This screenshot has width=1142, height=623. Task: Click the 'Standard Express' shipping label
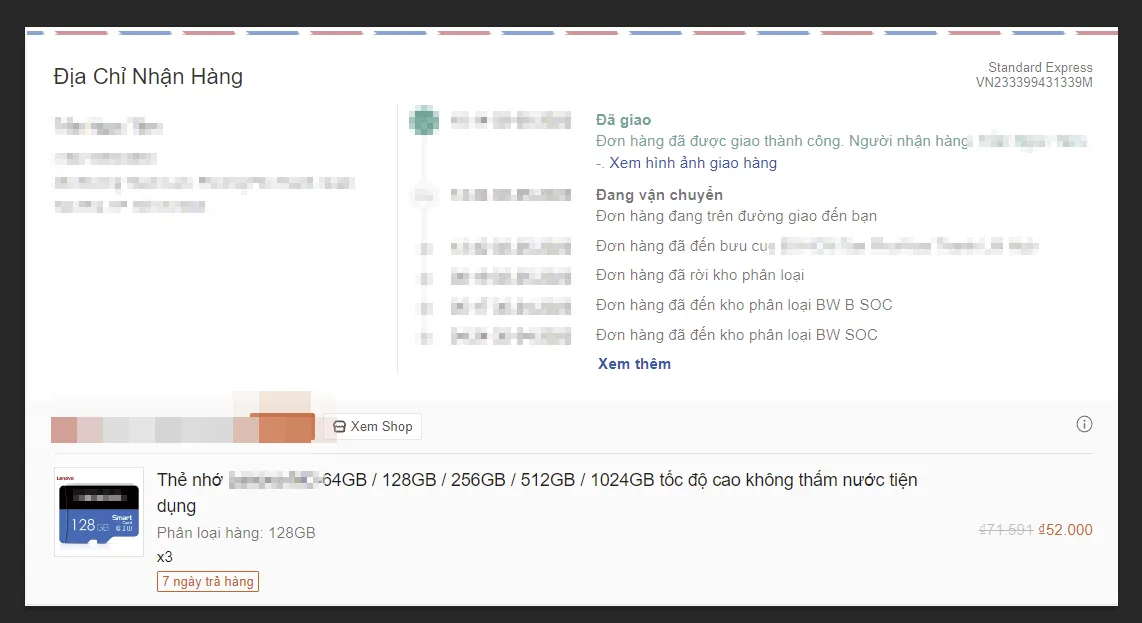tap(1040, 68)
